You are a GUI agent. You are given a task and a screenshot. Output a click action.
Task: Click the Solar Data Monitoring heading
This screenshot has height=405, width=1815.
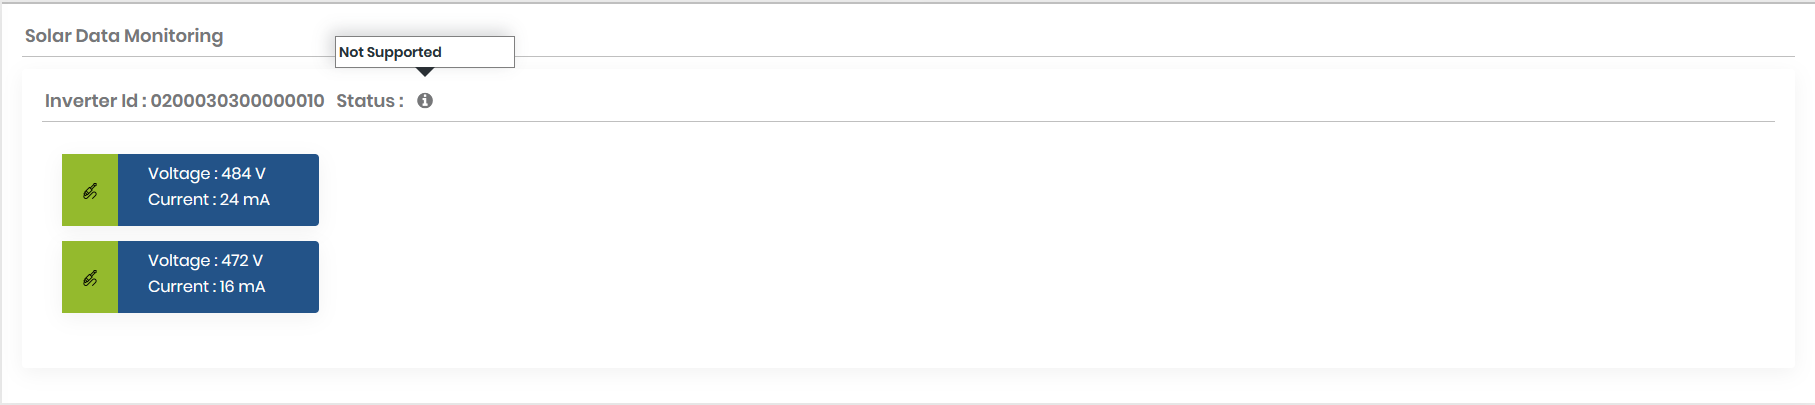pyautogui.click(x=124, y=36)
